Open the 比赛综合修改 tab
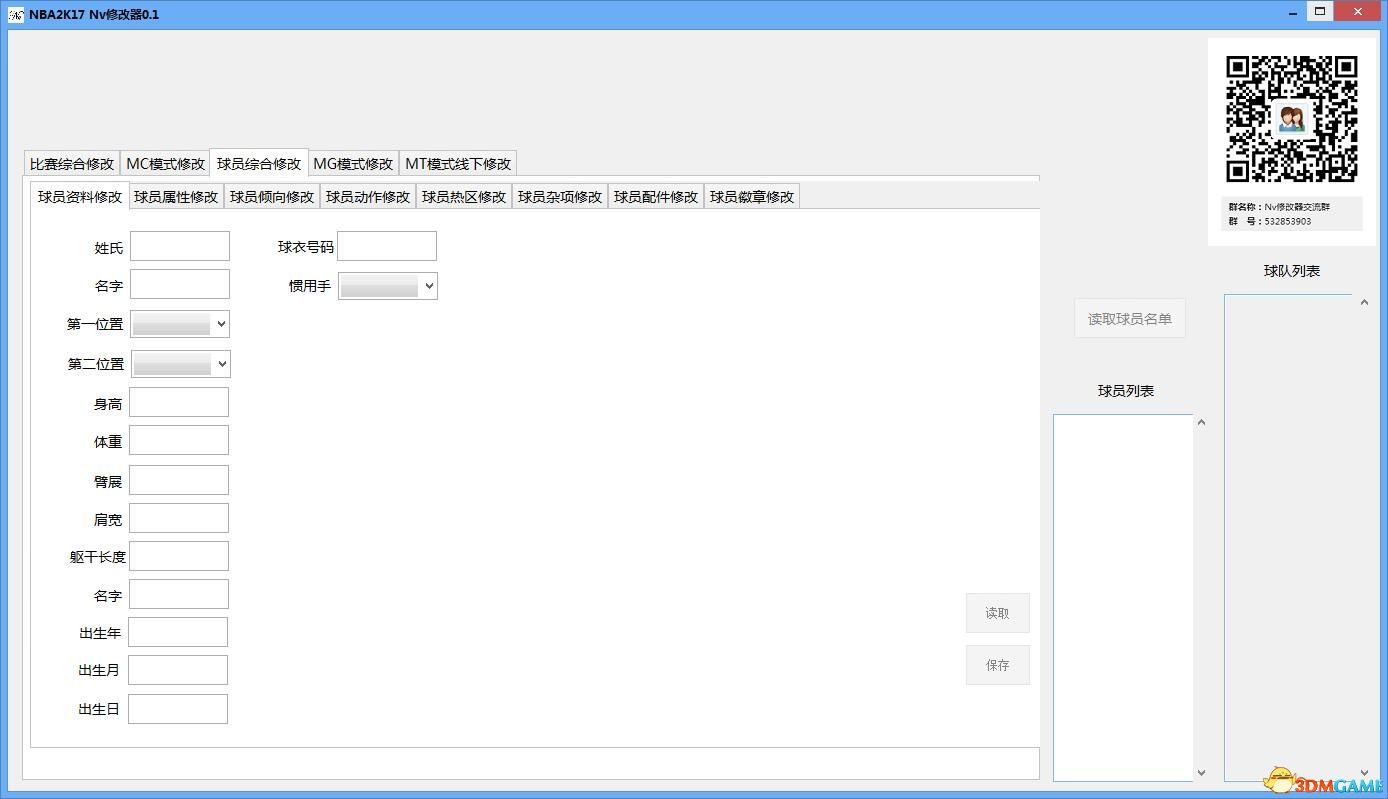1388x799 pixels. point(72,164)
